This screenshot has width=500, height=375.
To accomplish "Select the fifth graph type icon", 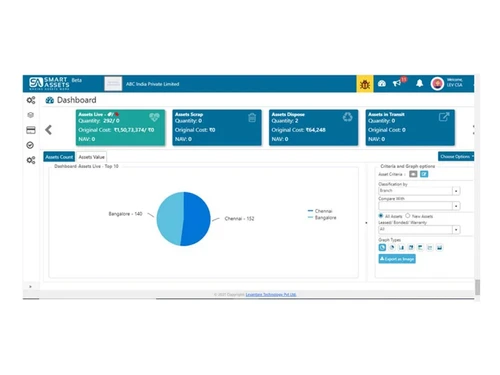I will tap(420, 247).
